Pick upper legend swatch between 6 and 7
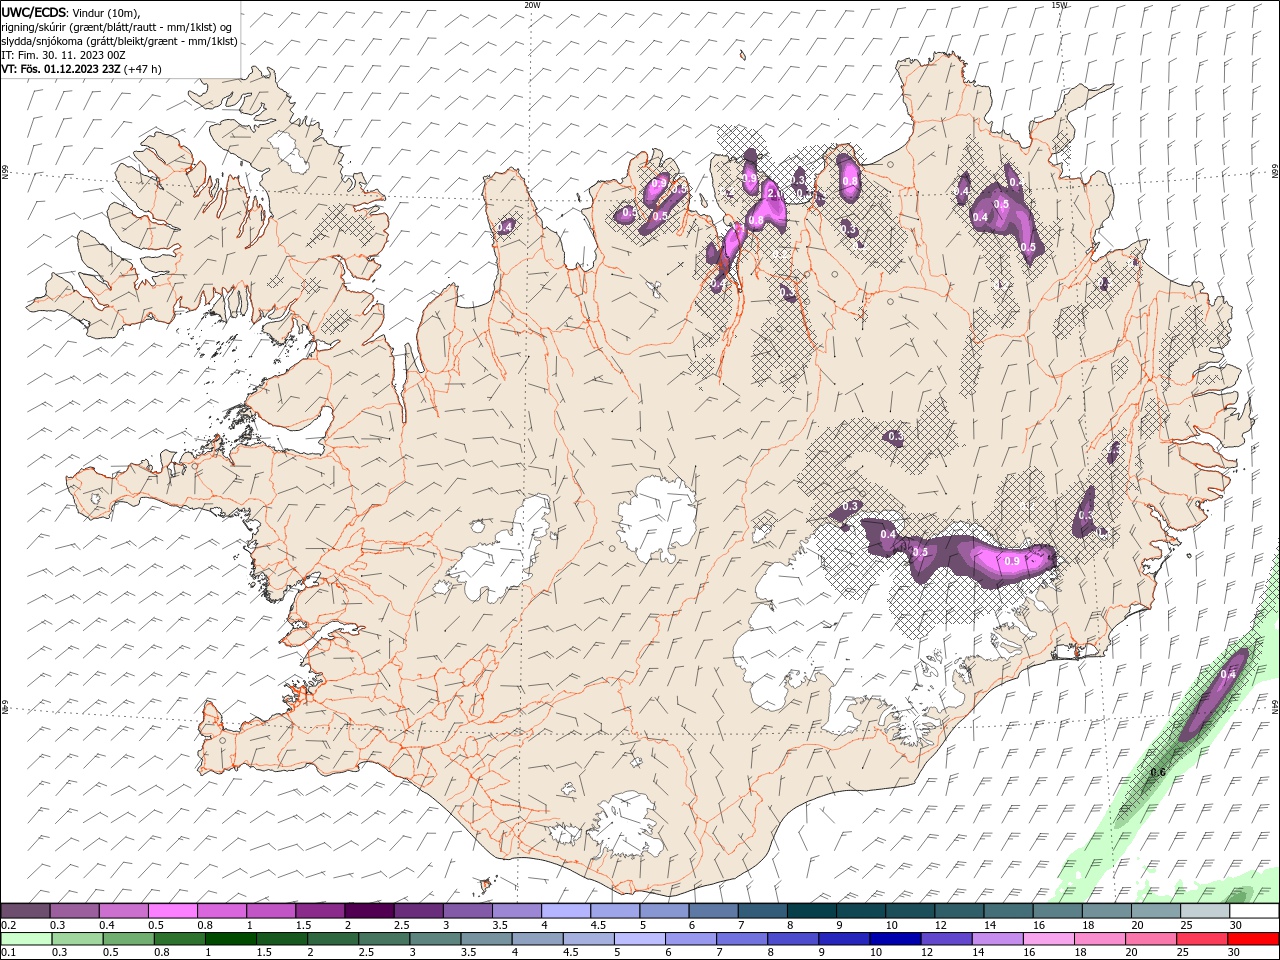 point(713,911)
